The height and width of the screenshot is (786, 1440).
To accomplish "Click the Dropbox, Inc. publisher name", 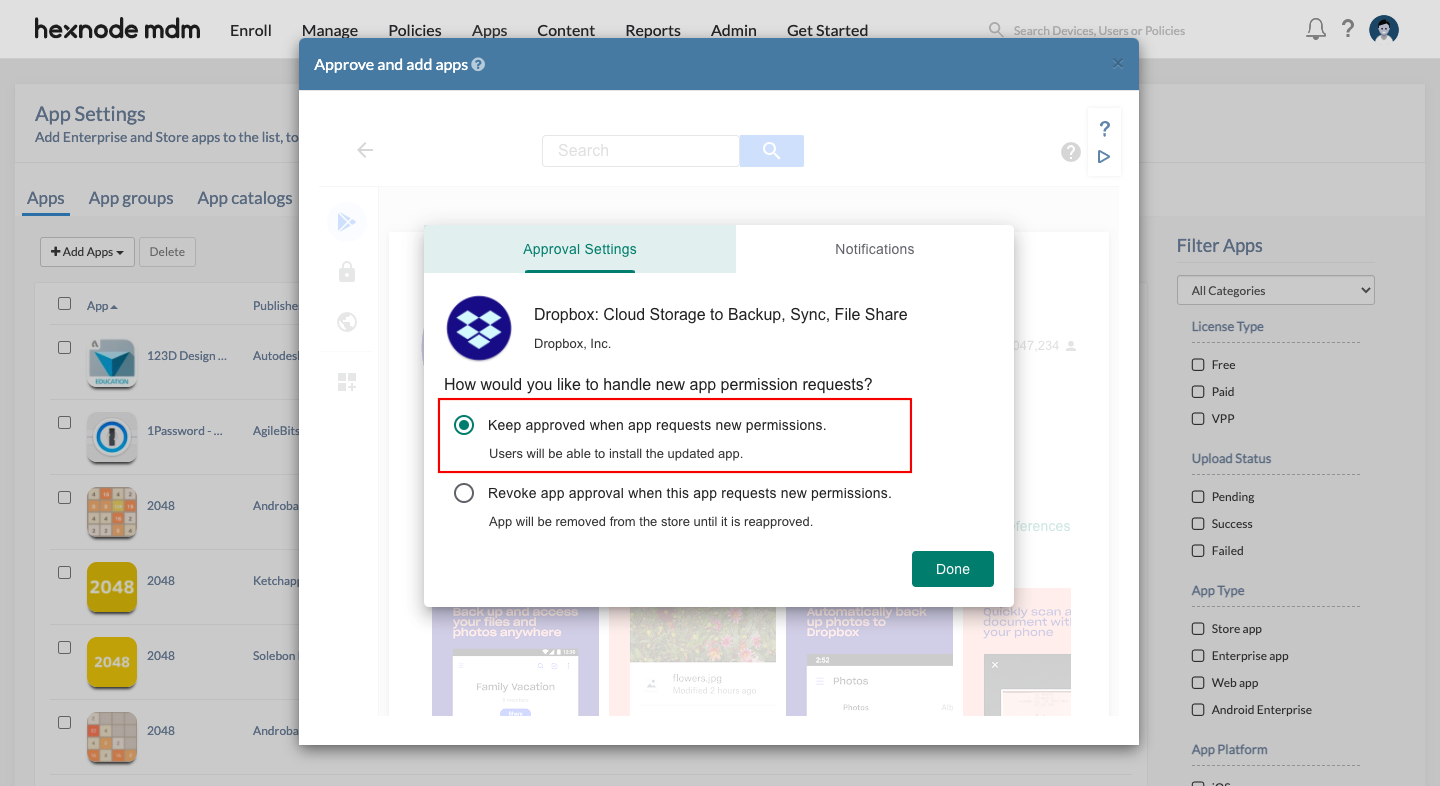I will click(x=572, y=343).
